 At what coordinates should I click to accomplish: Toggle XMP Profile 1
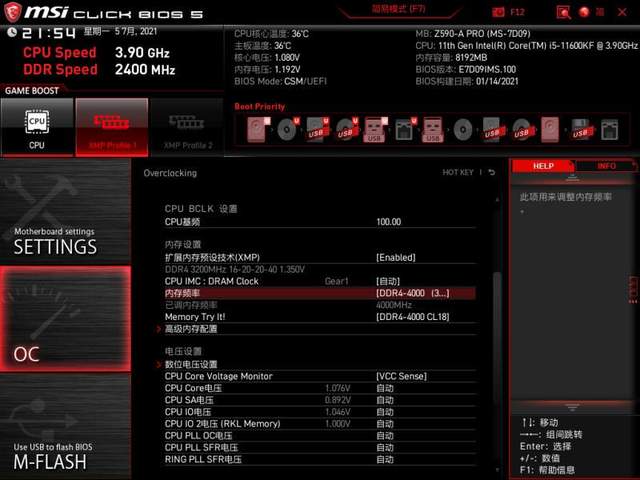coord(112,127)
